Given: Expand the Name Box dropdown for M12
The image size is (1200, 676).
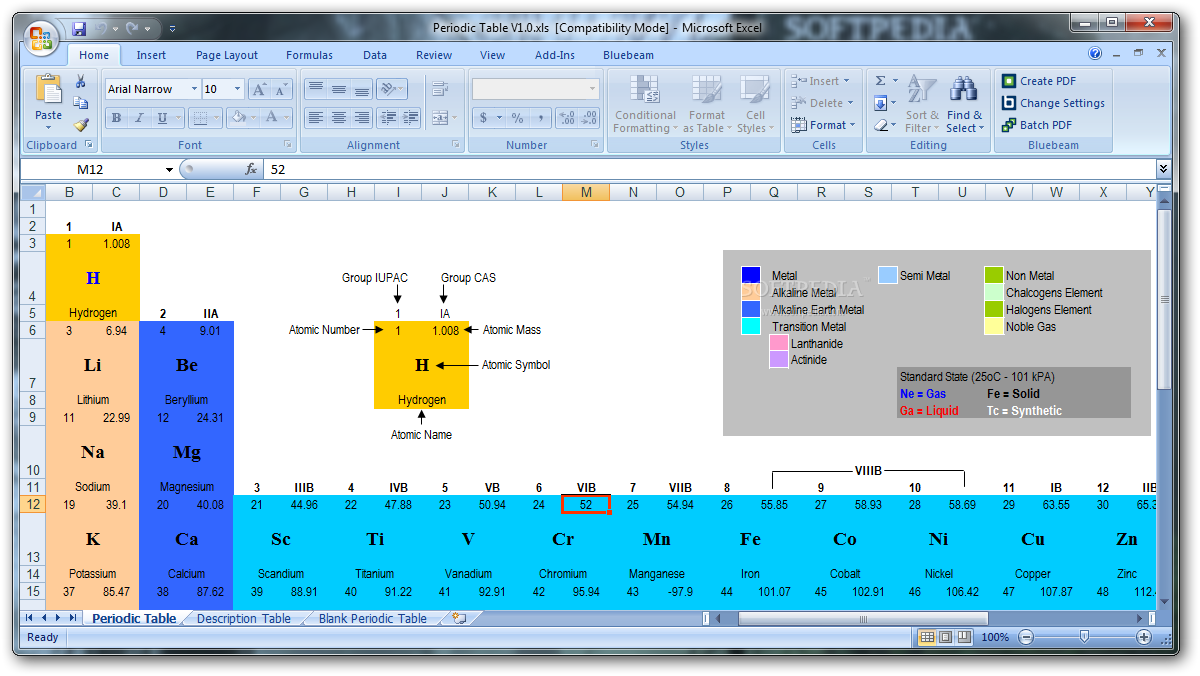Looking at the screenshot, I should click(x=169, y=170).
